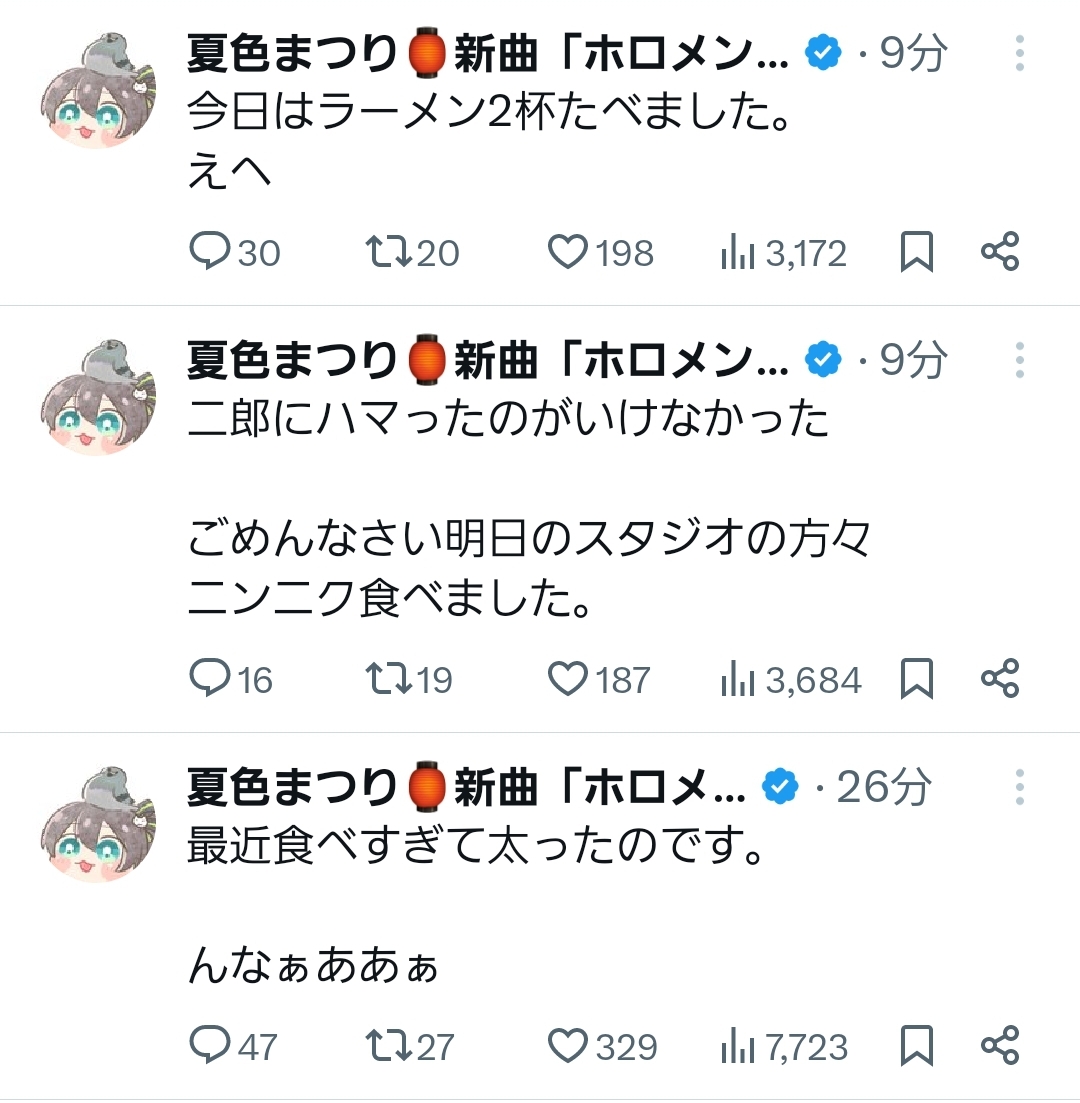Image resolution: width=1080 pixels, height=1103 pixels.
Task: Bookmark the ラーメン2杯 tweet
Action: (917, 252)
